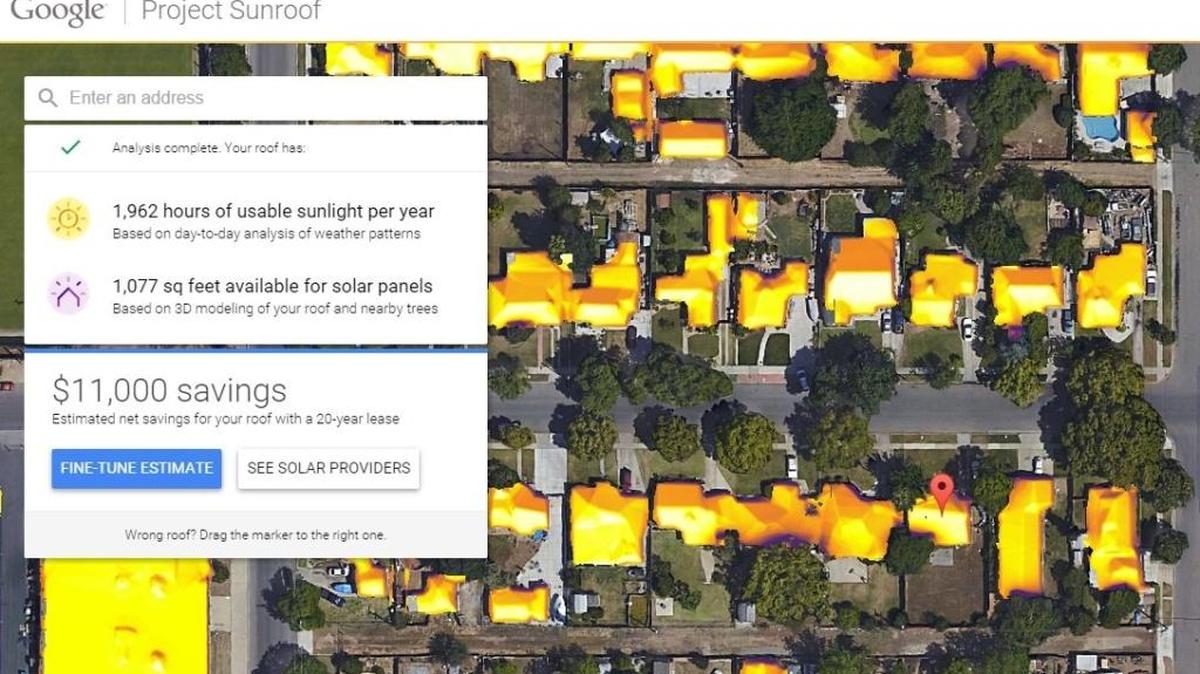
Task: Click 'Based on 3D modeling of your roof' text
Action: point(275,309)
